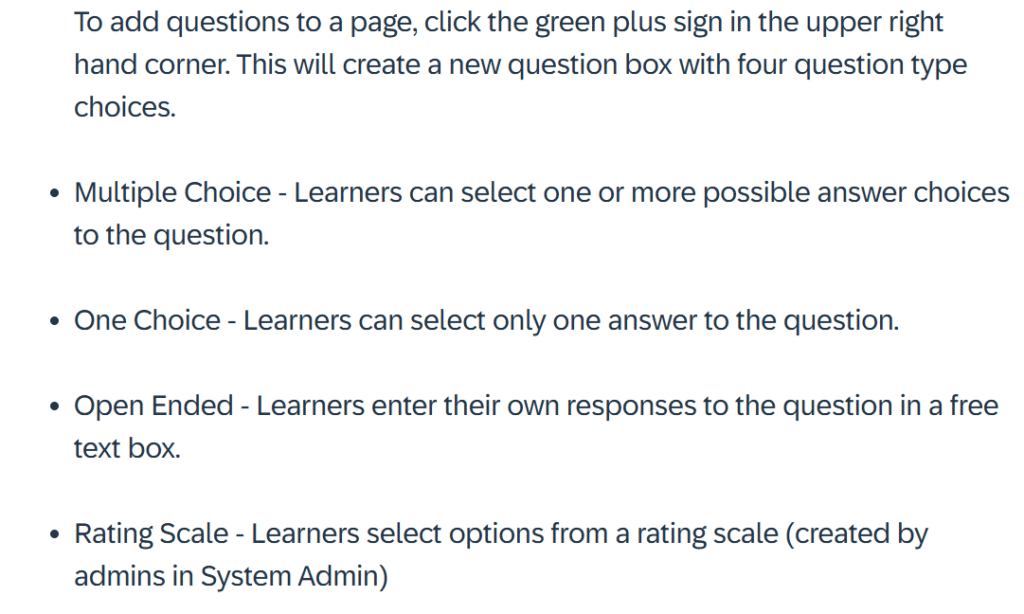Click "possible answer choices" text

click(856, 193)
